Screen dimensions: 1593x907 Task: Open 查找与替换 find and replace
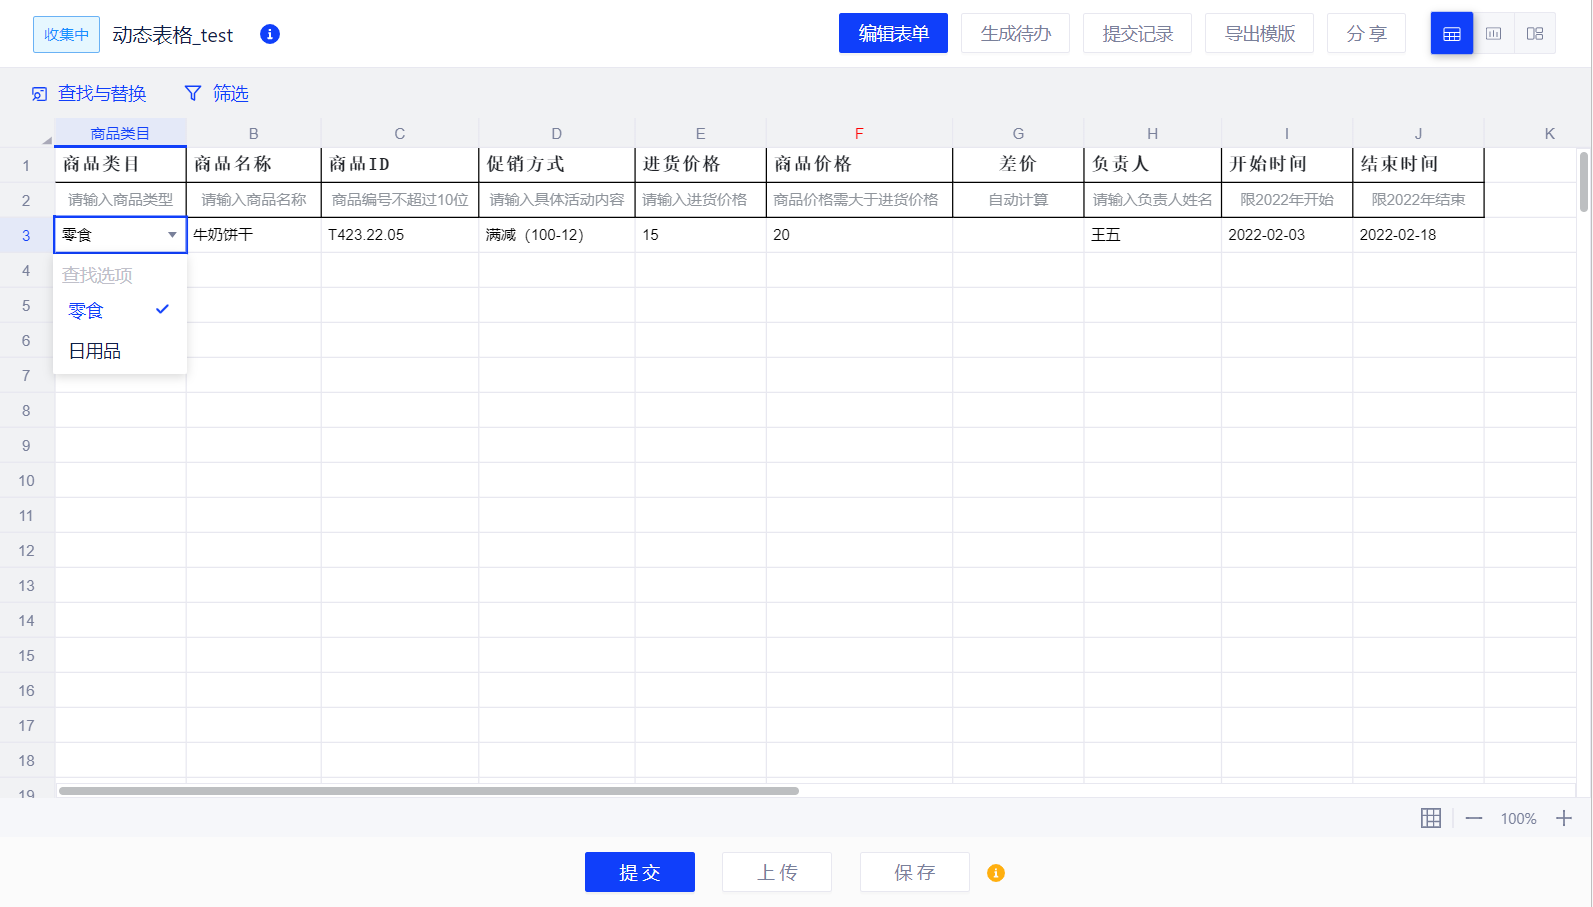tap(89, 93)
